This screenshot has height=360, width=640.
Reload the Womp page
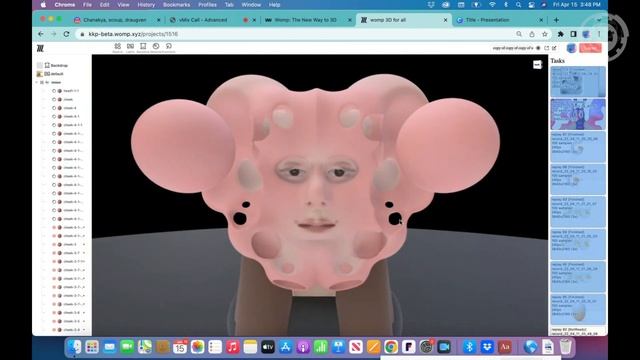(66, 34)
